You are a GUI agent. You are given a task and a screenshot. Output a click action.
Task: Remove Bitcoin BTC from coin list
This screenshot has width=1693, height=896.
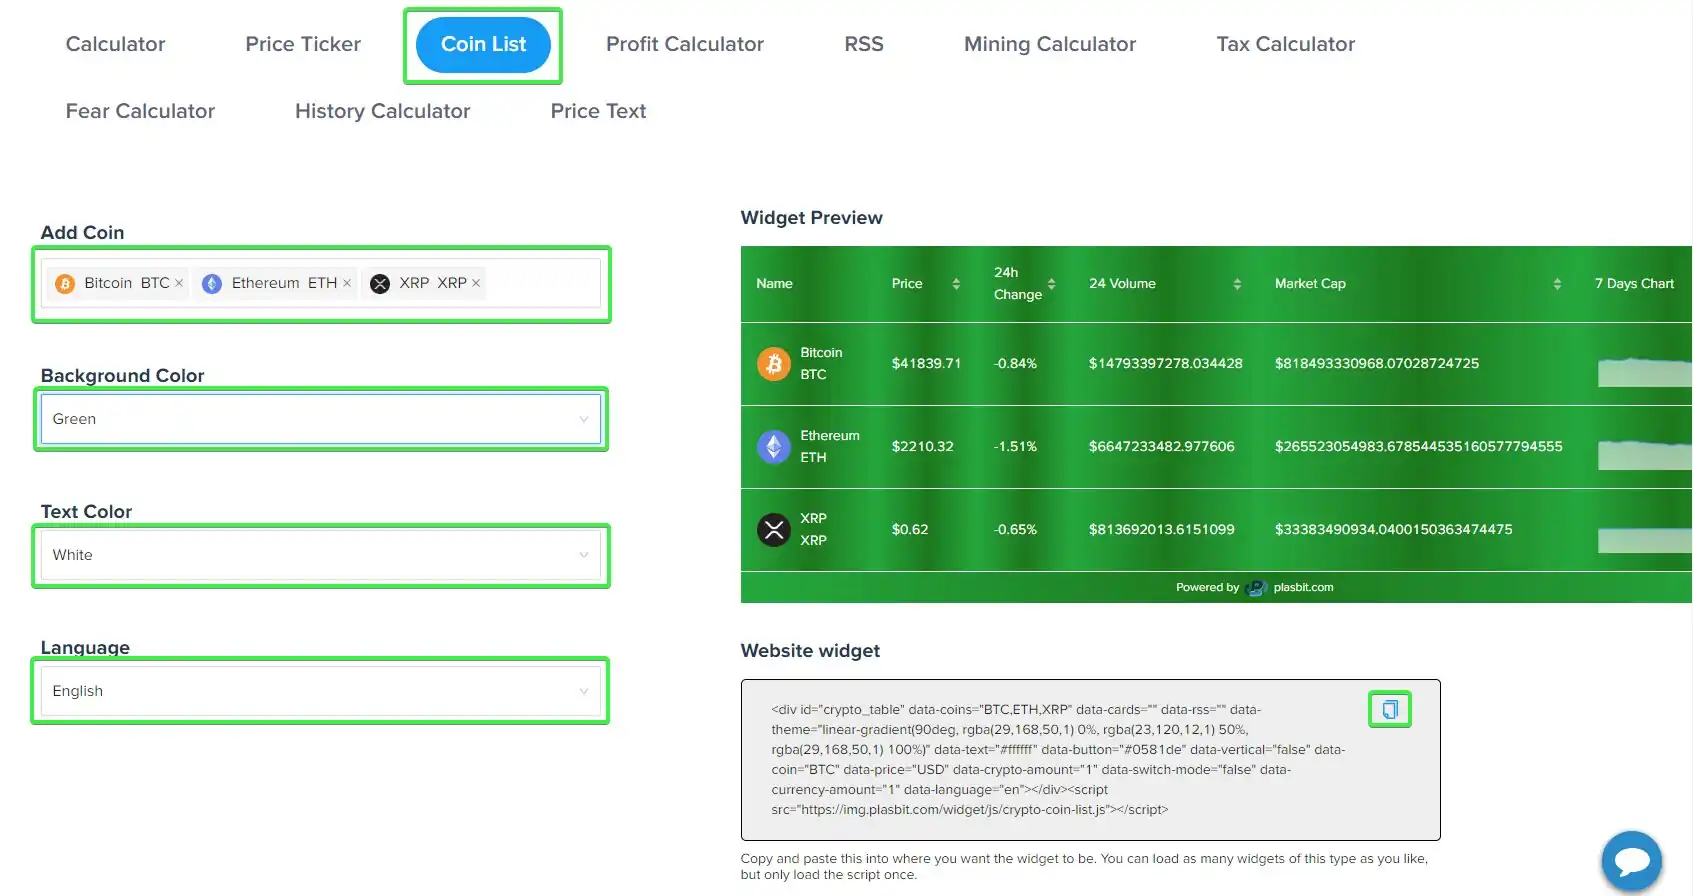tap(179, 284)
